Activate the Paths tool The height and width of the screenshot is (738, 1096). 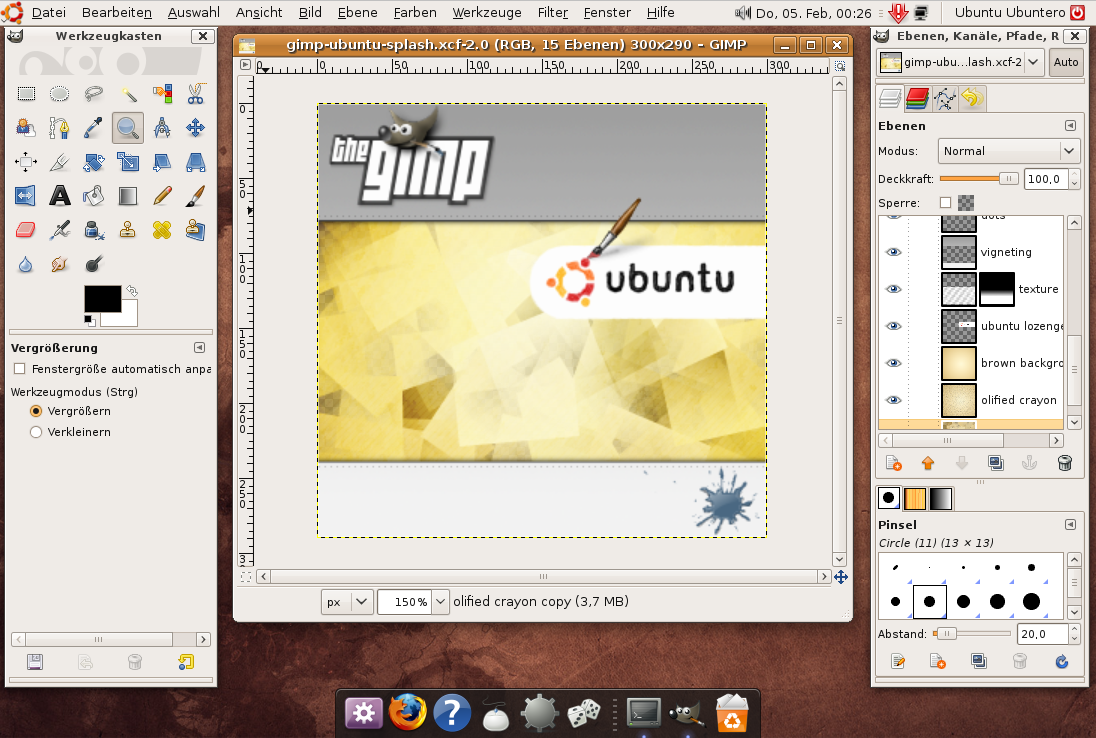[60, 127]
